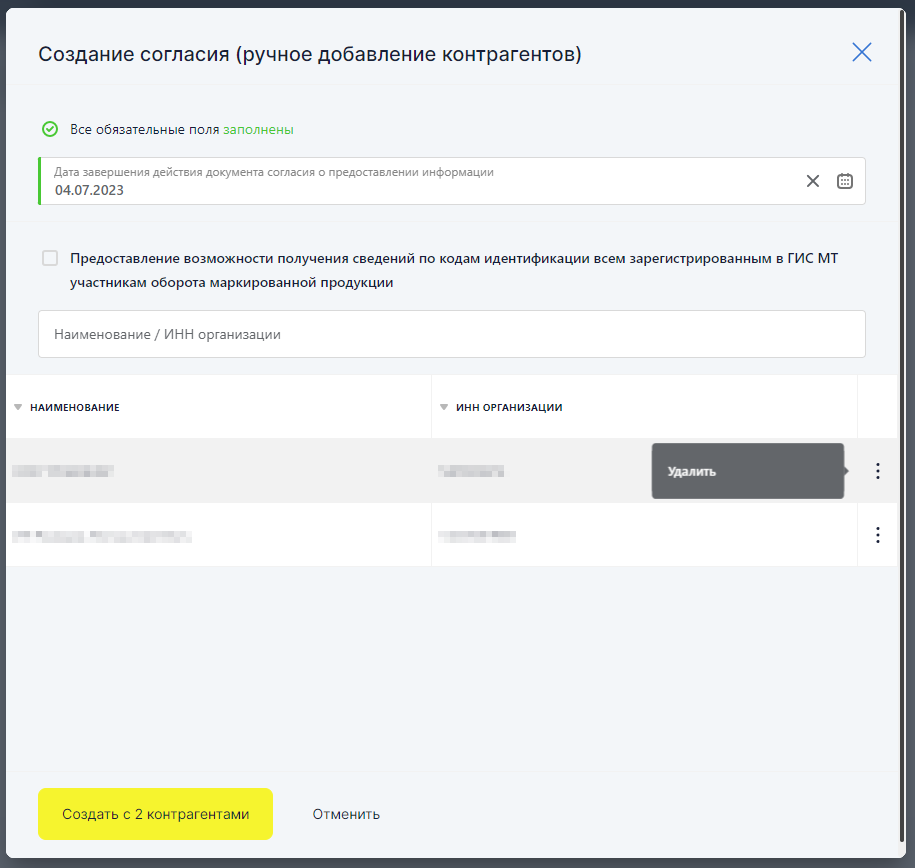
Task: Click the label text about providing identification code info
Action: (454, 270)
